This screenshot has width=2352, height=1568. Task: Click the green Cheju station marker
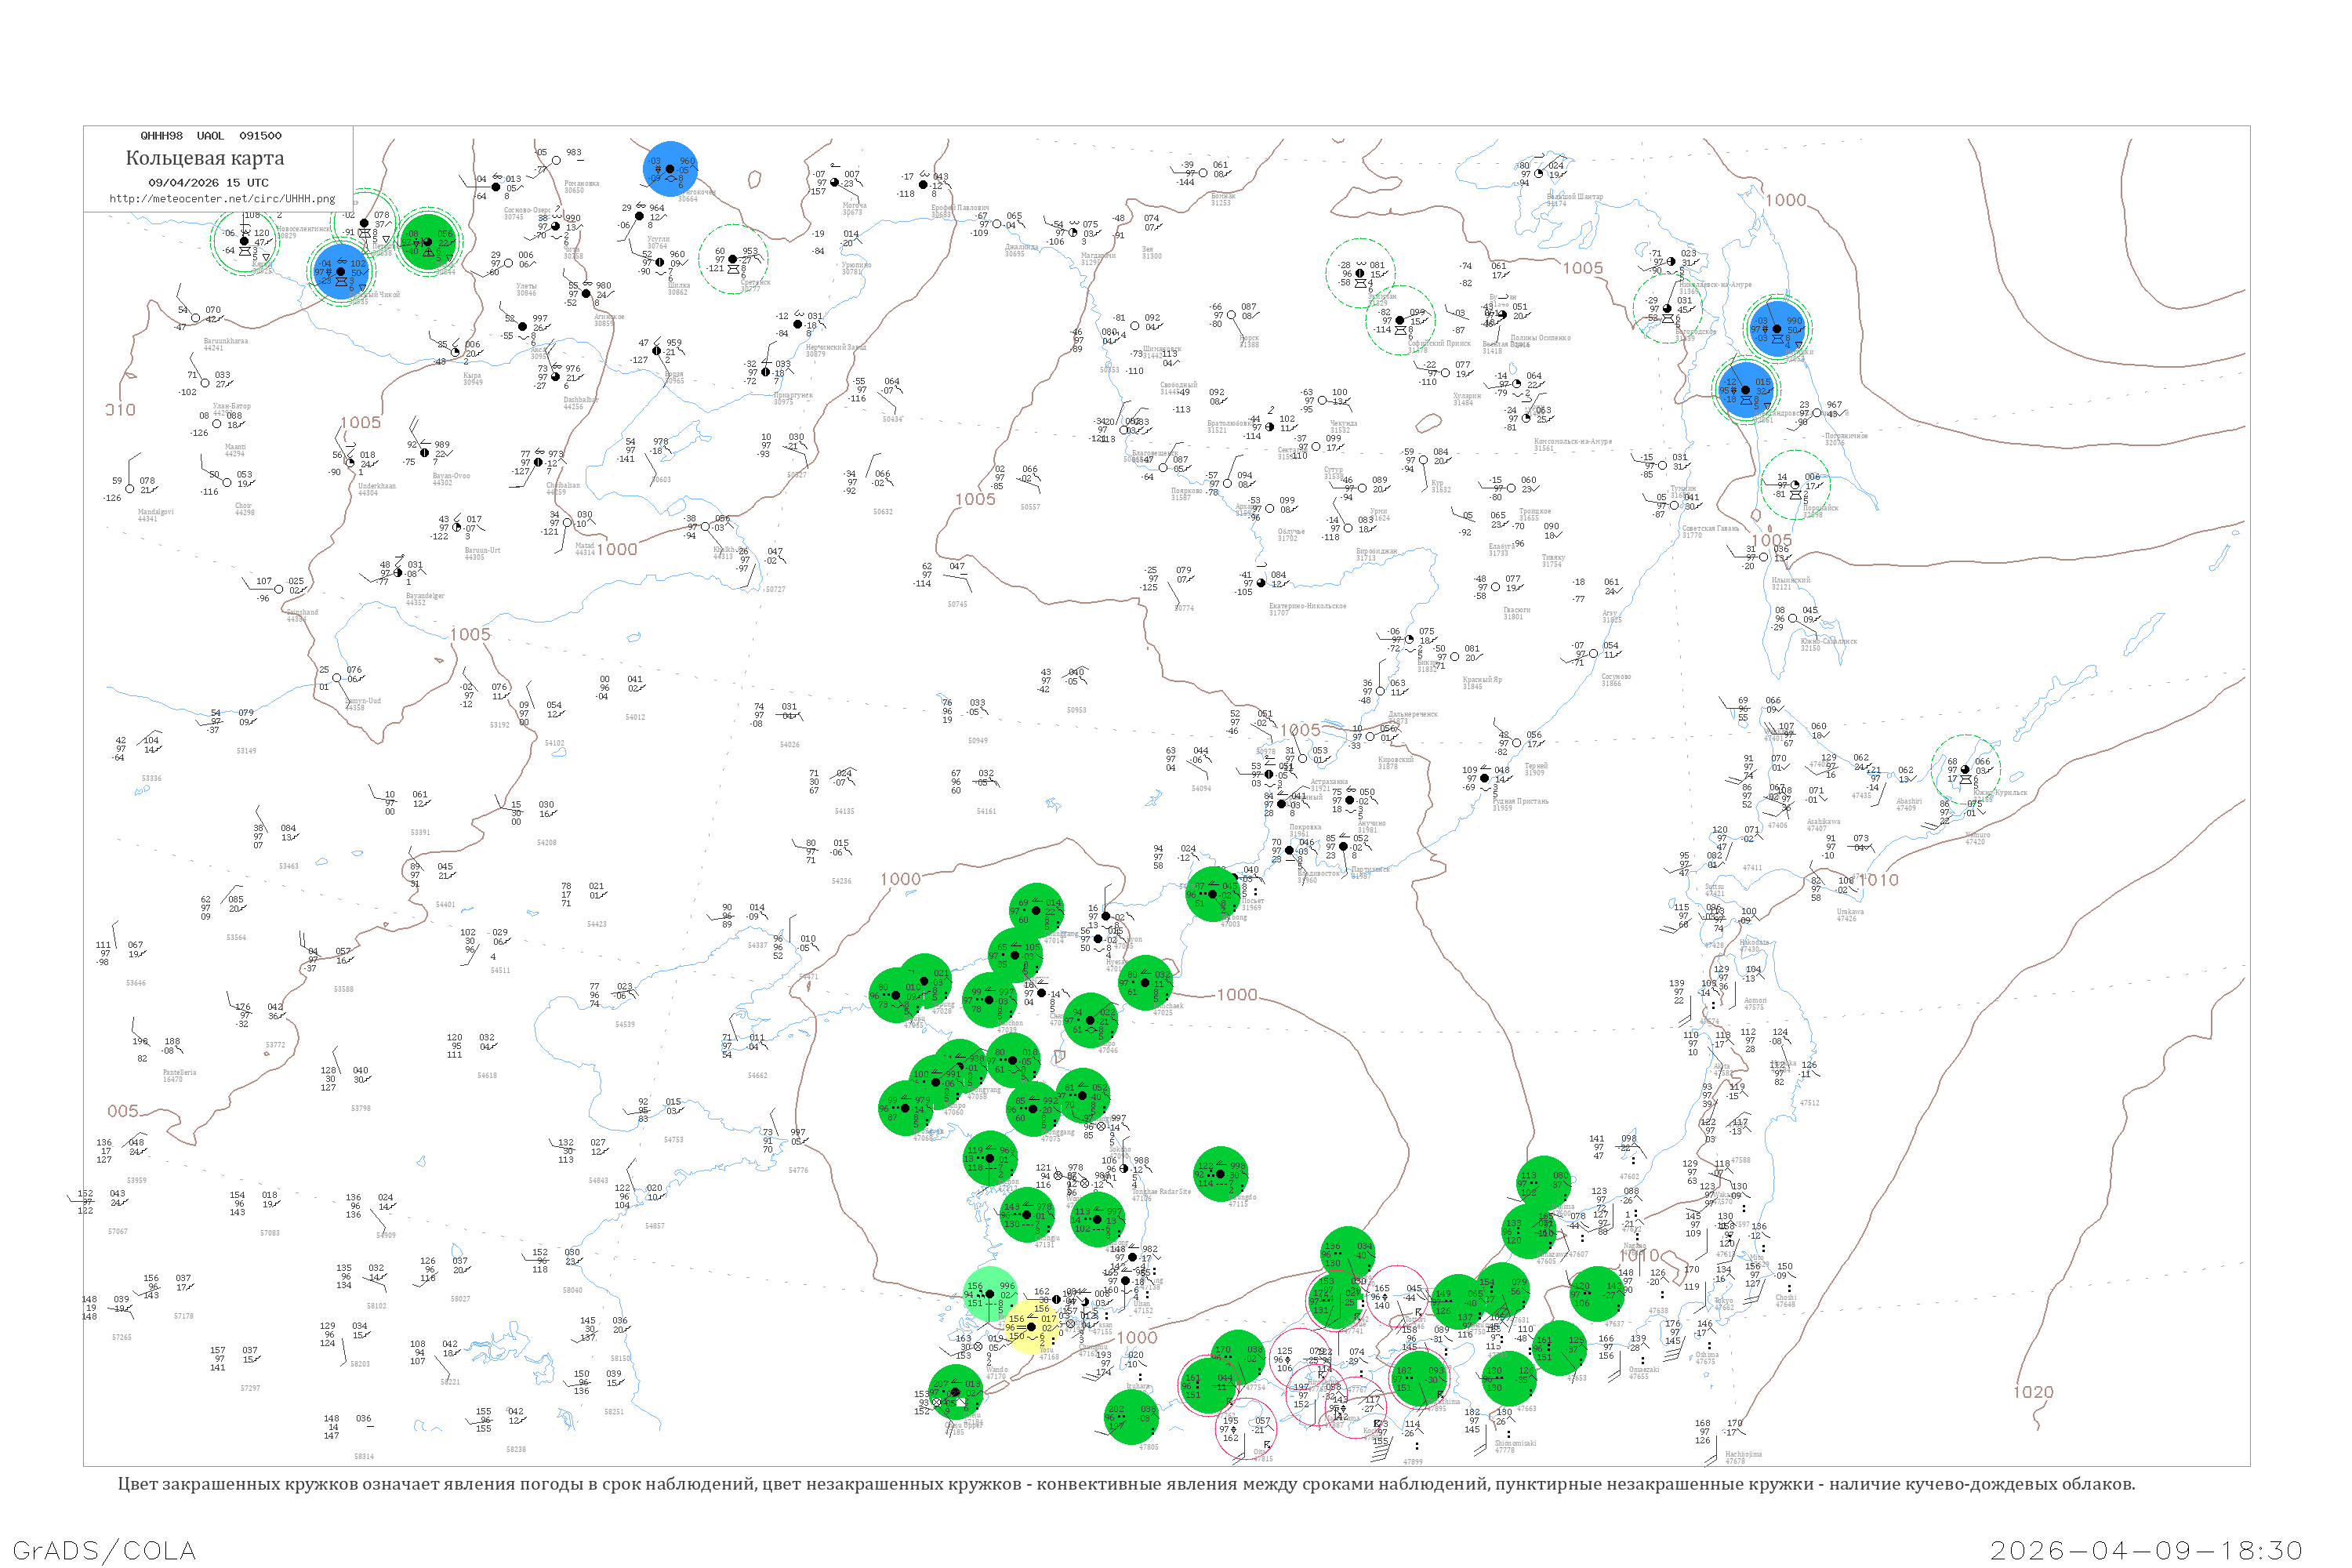956,1392
